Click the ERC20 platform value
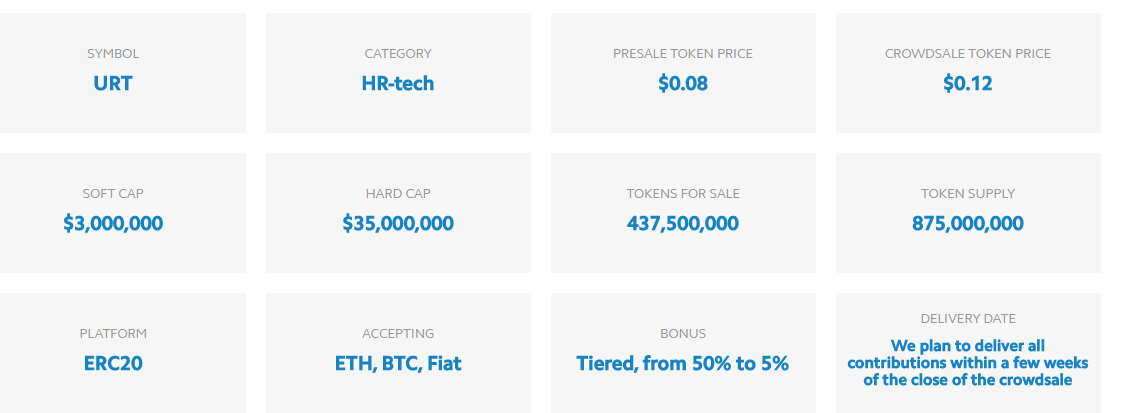The height and width of the screenshot is (413, 1135). pyautogui.click(x=113, y=363)
